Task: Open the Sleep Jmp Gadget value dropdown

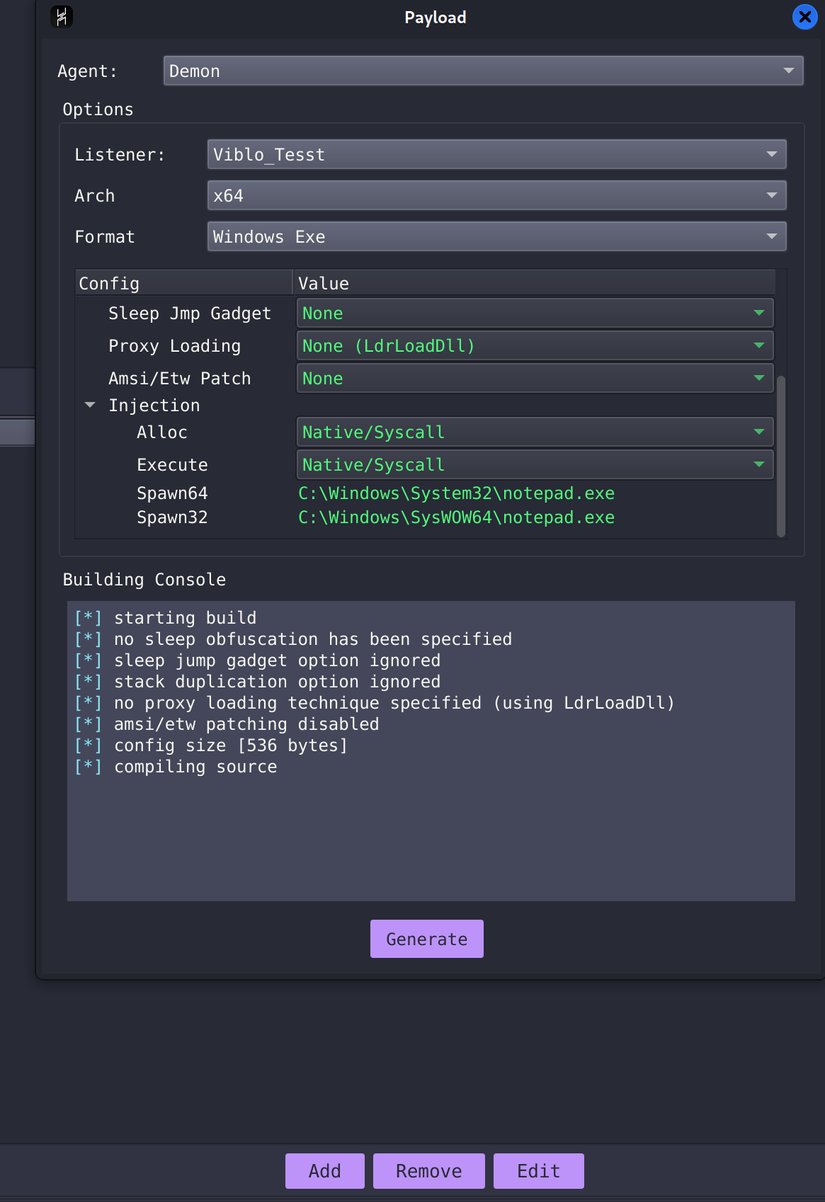Action: pos(535,314)
